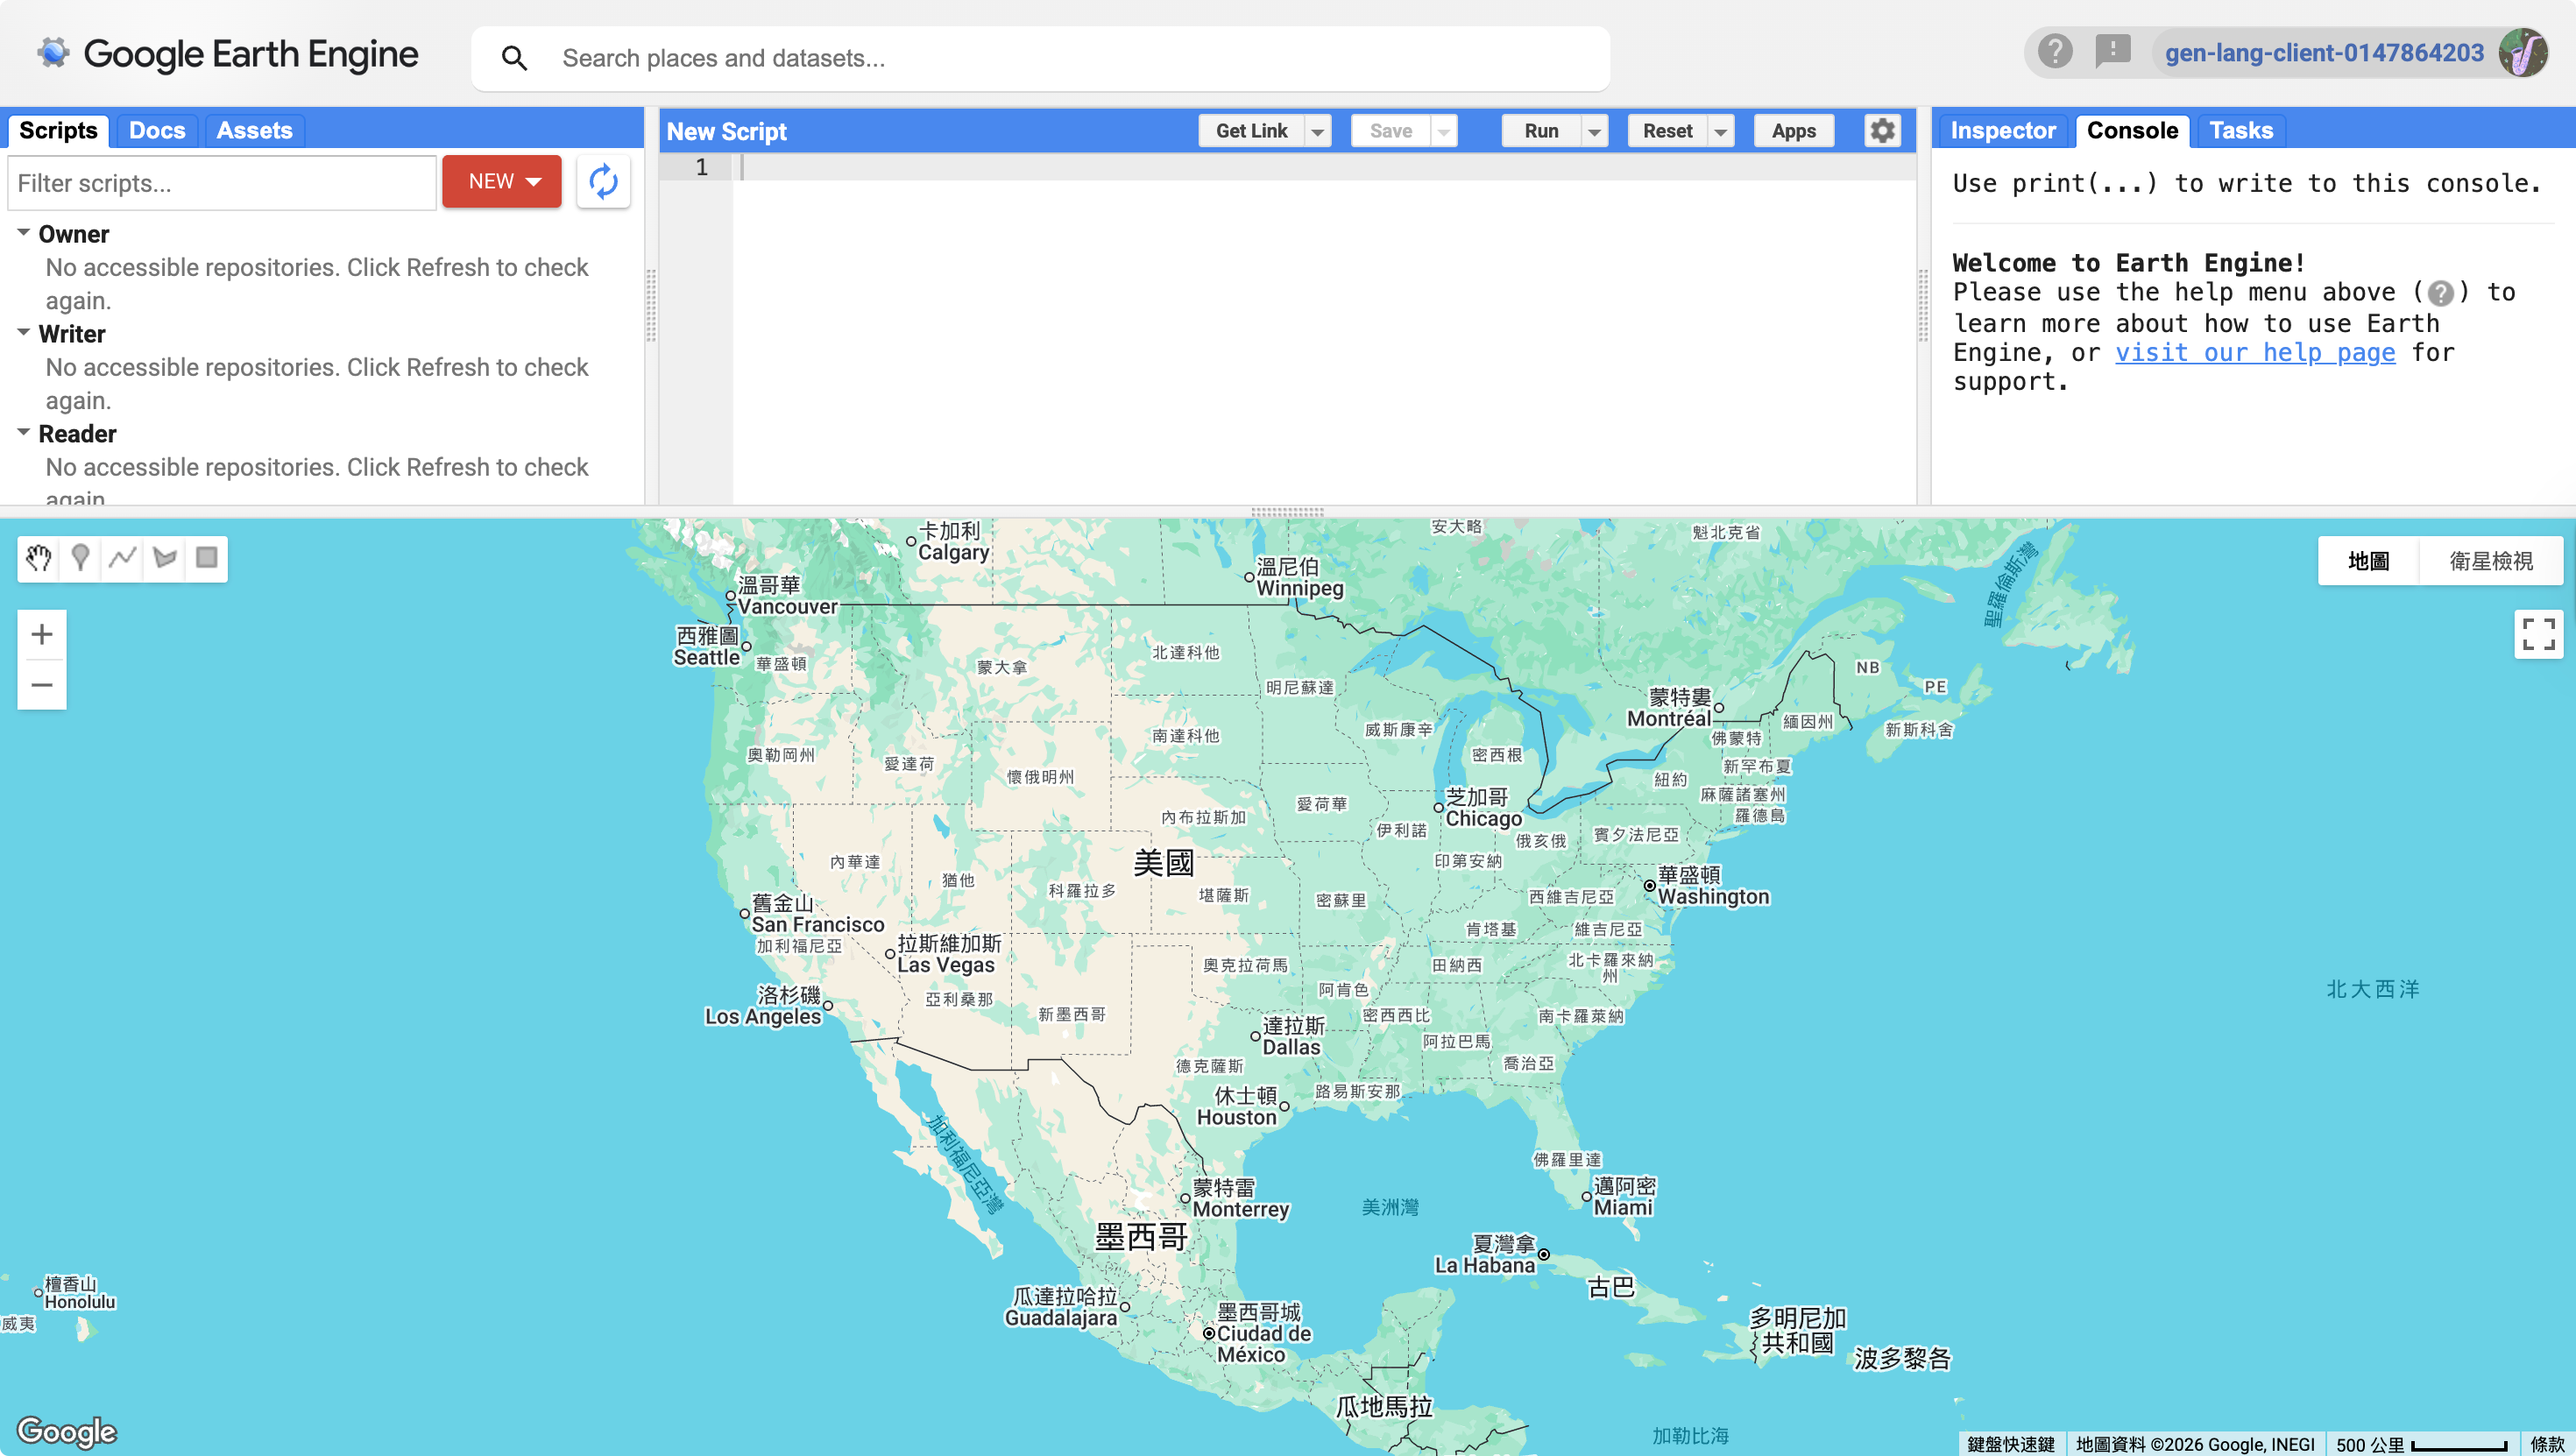Switch to the Tasks tab
This screenshot has width=2576, height=1456.
point(2241,131)
